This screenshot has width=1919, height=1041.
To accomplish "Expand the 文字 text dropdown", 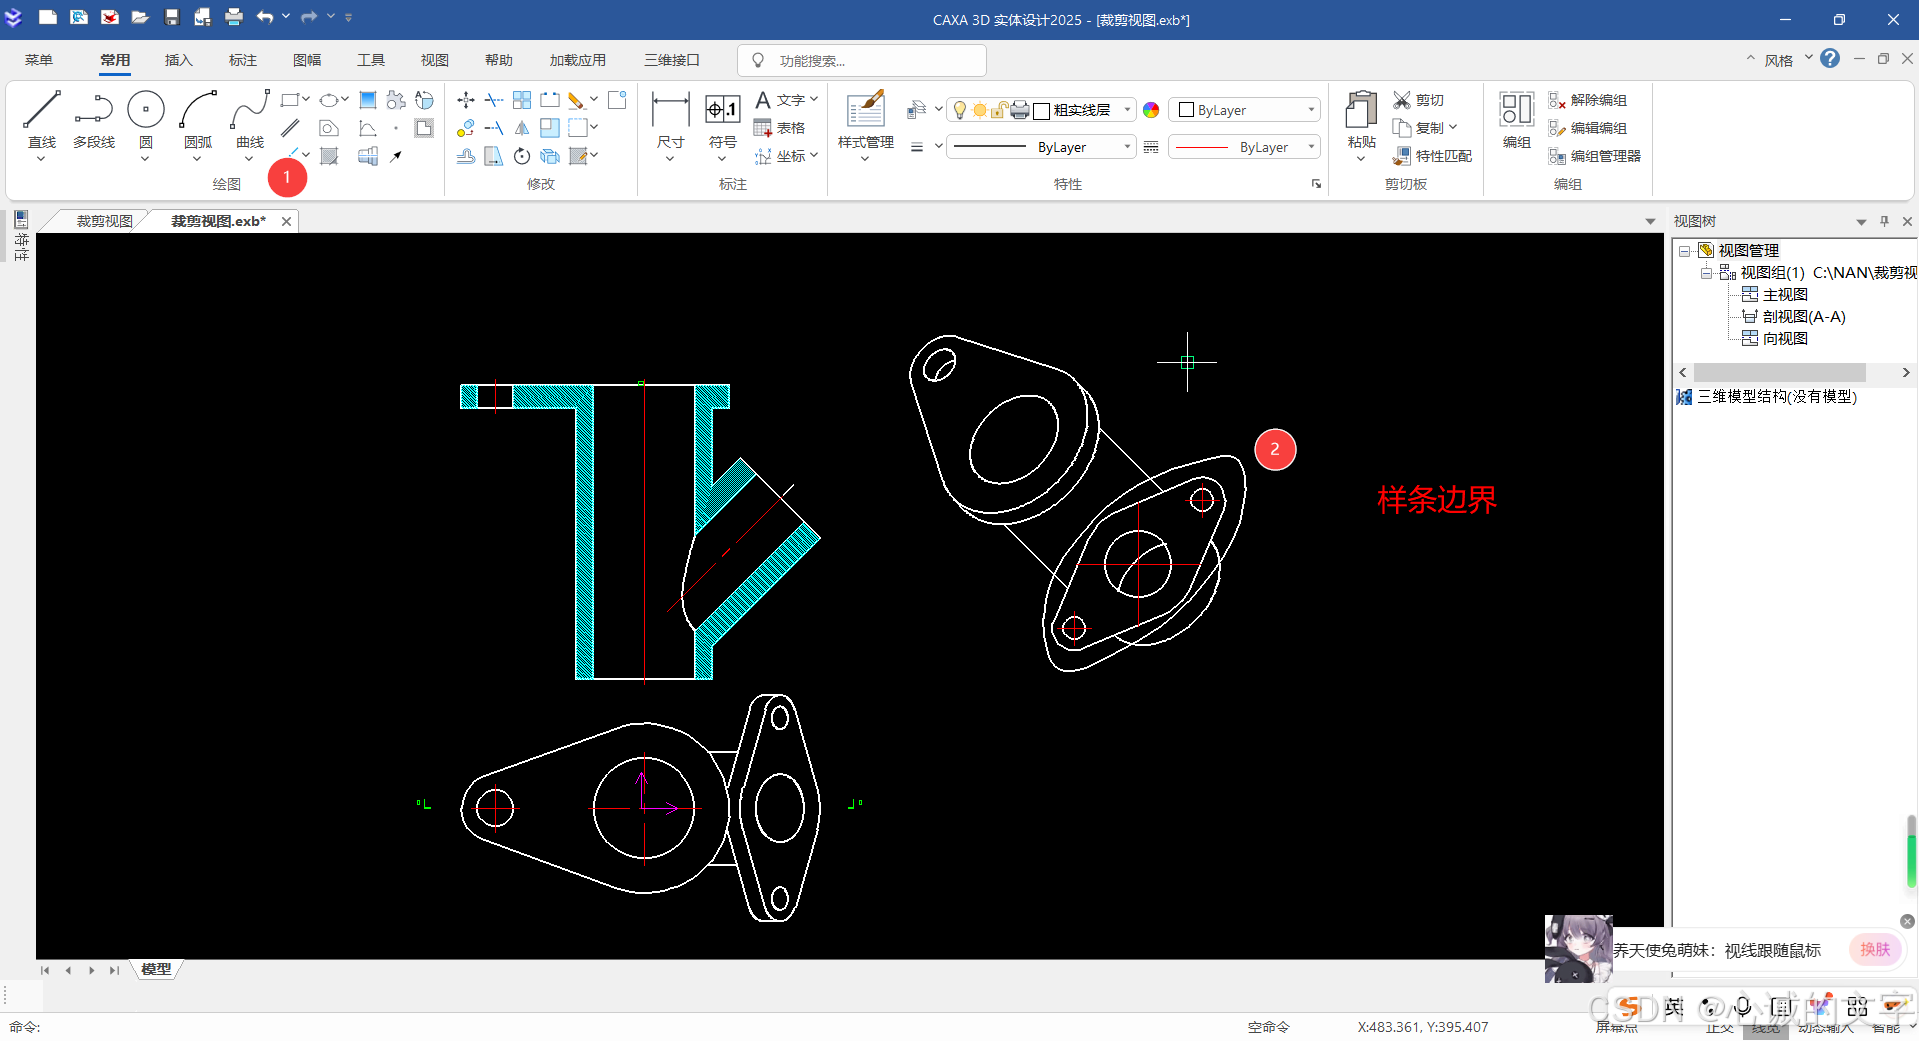I will [x=814, y=100].
